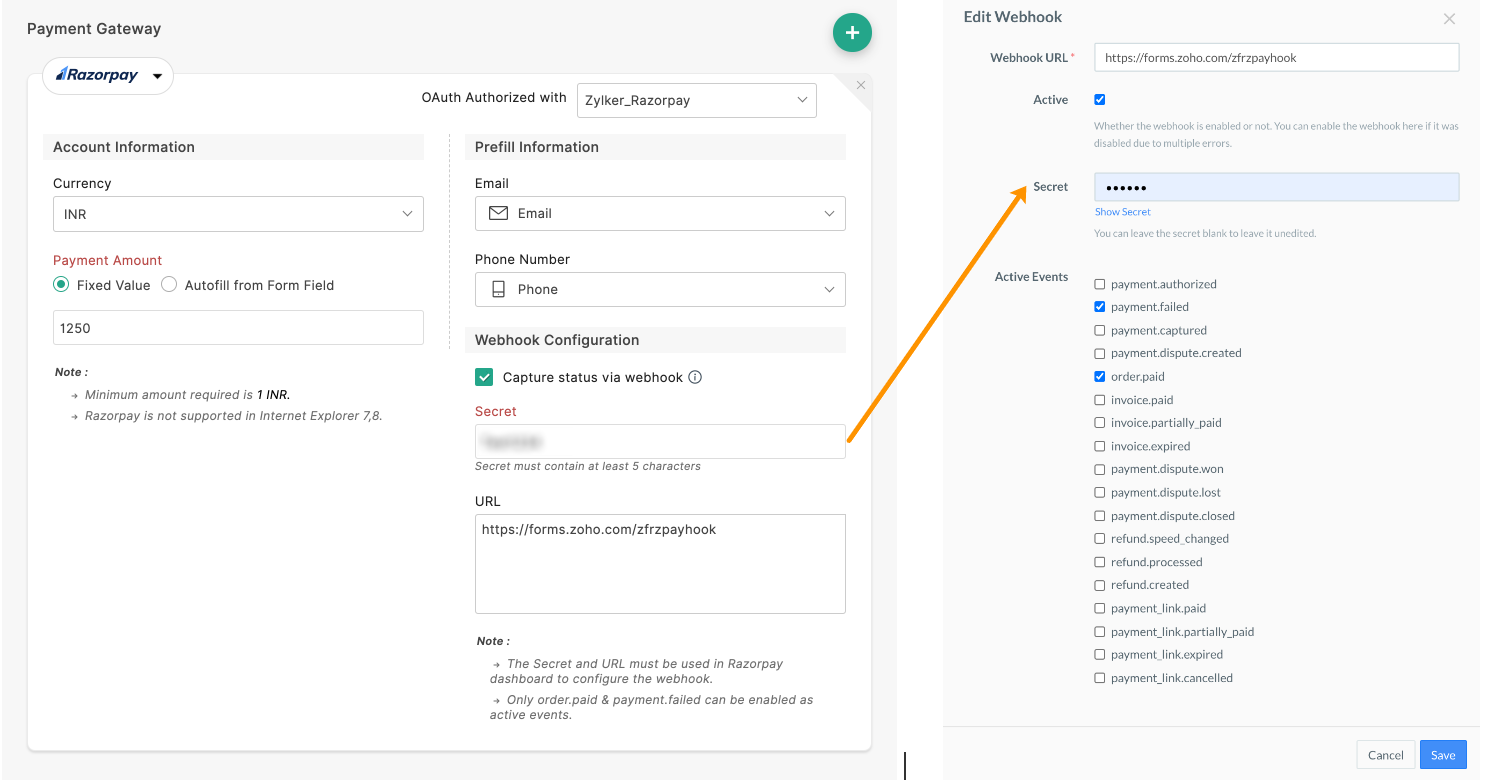Viewport: 1486px width, 780px height.
Task: Enable the payment.authorized event
Action: (1100, 284)
